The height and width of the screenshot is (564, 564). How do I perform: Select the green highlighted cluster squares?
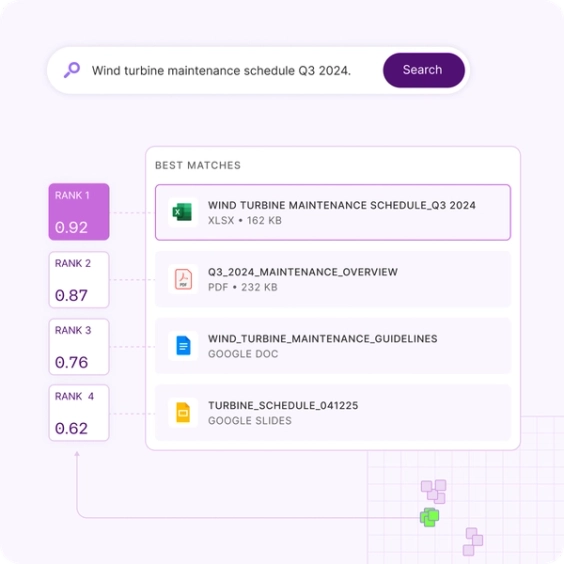point(429,517)
